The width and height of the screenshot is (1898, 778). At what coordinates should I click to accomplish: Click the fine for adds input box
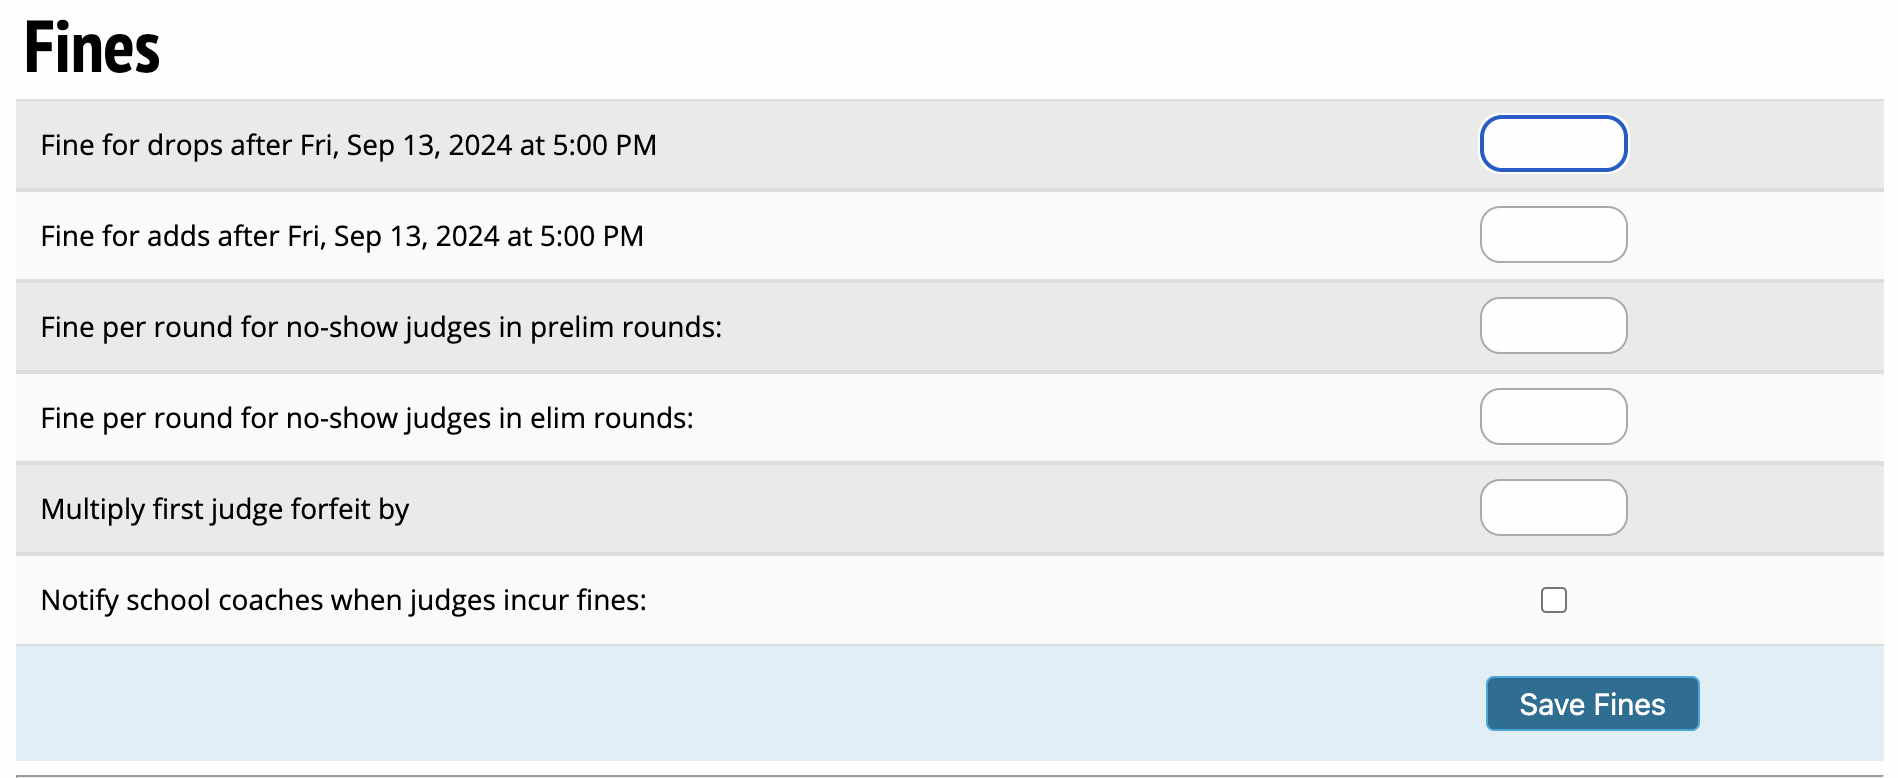point(1553,235)
